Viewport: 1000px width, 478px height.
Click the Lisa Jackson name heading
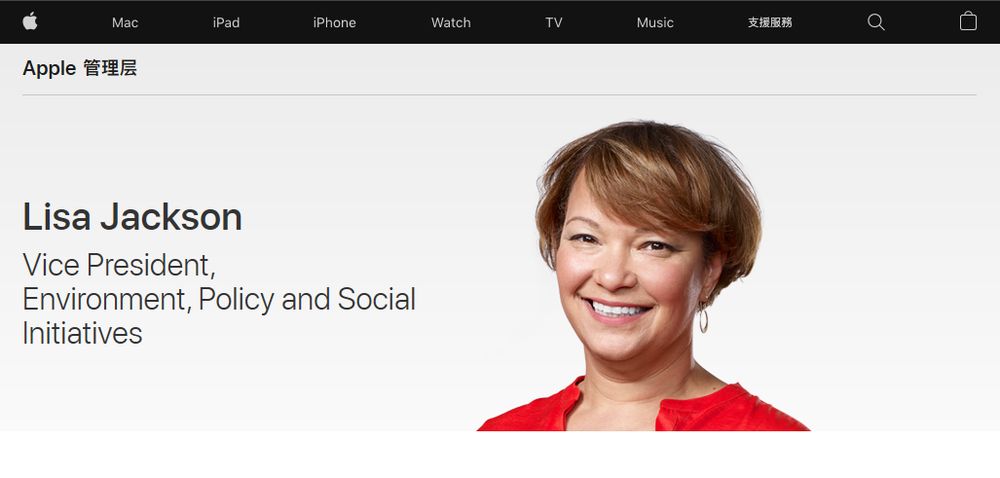[133, 217]
